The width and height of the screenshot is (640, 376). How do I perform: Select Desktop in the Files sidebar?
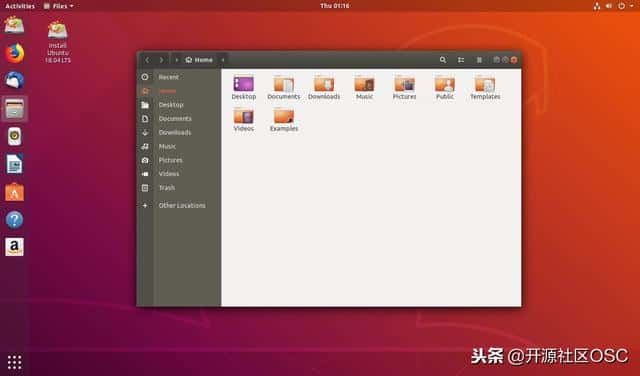pos(178,105)
